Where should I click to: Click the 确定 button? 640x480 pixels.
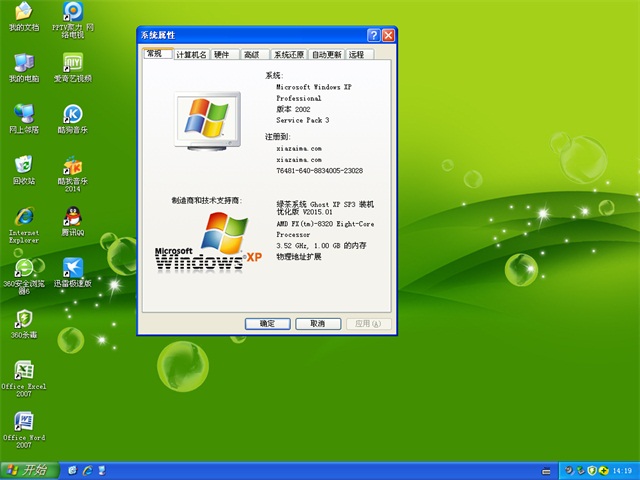point(267,323)
